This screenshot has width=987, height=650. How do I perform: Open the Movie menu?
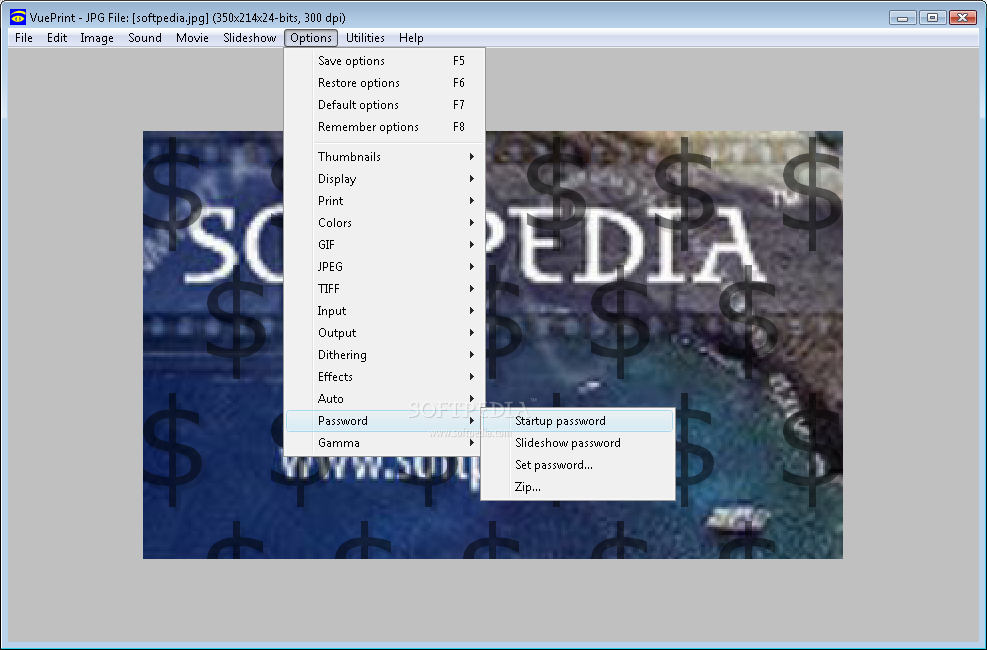tap(192, 38)
